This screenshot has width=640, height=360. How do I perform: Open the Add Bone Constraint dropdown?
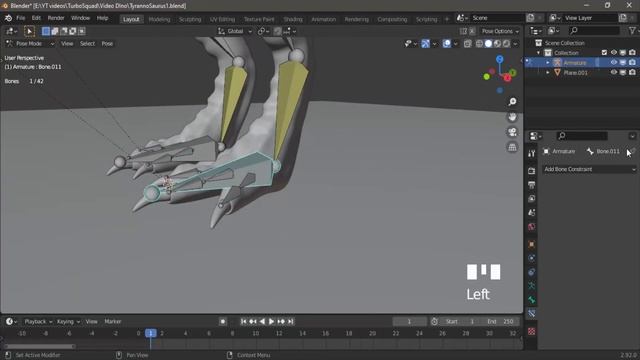click(x=589, y=169)
